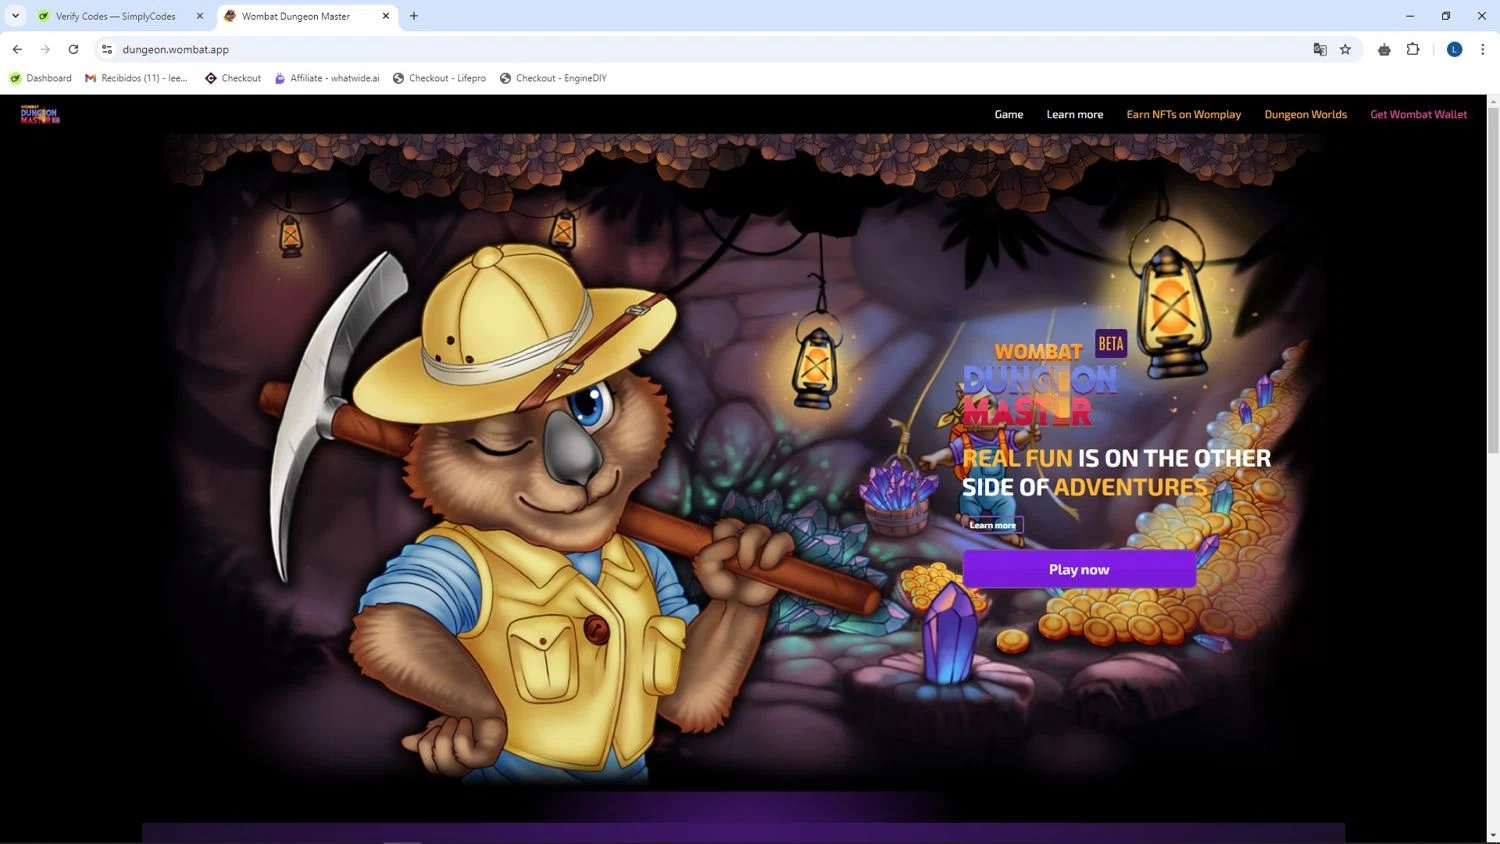
Task: Click Get Wombat Wallet link
Action: point(1418,114)
